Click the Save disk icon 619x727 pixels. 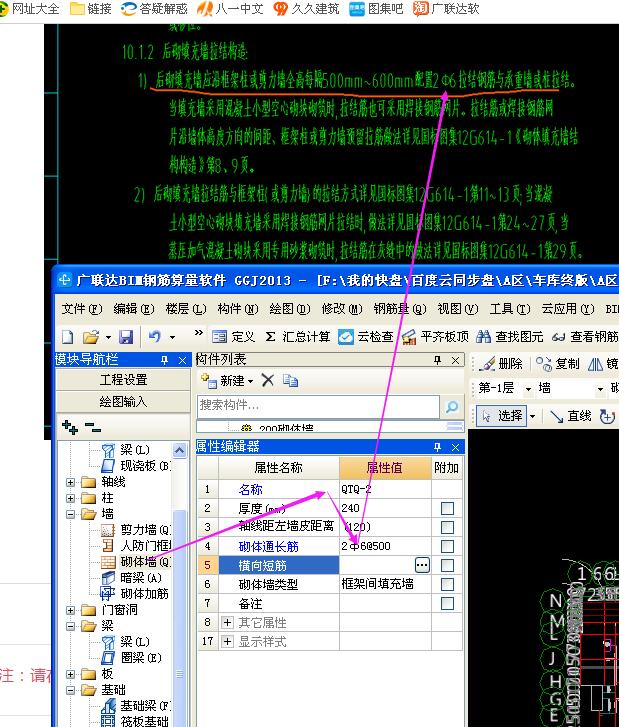pyautogui.click(x=126, y=337)
